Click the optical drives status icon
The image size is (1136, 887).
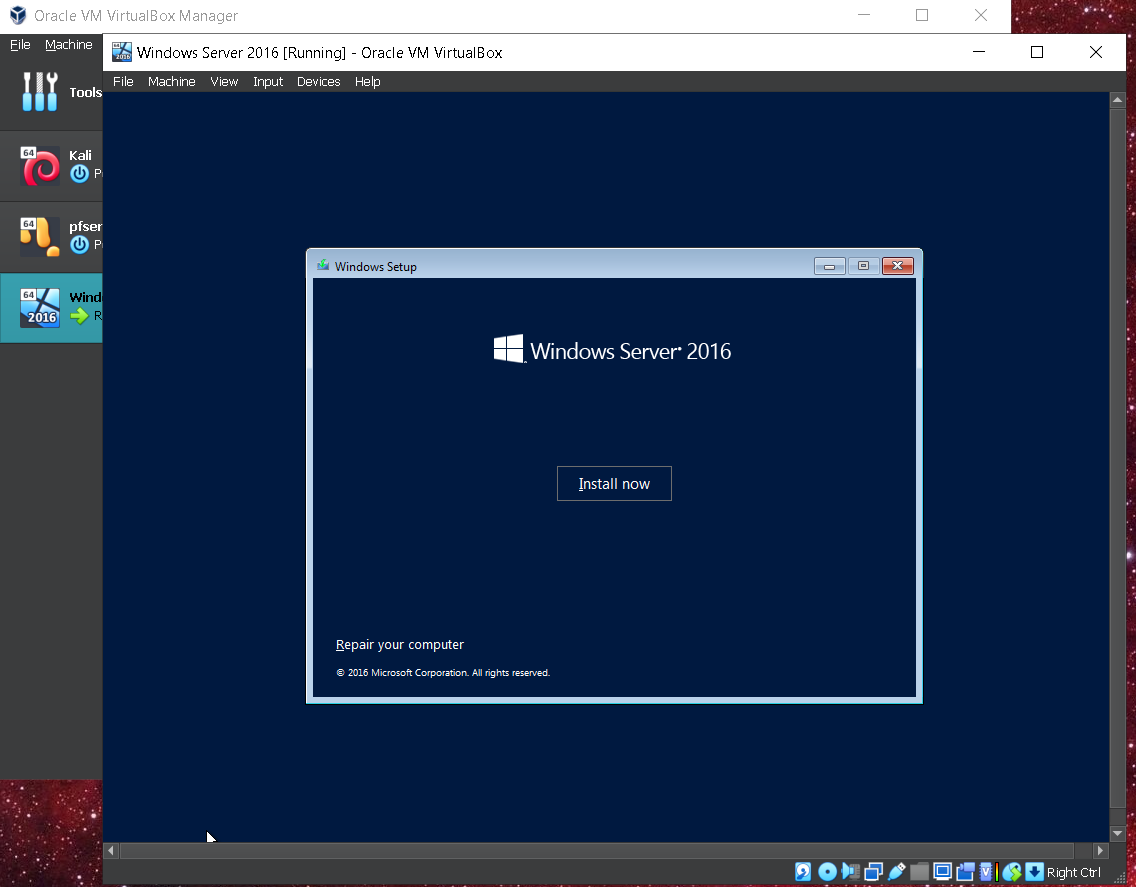tap(827, 871)
